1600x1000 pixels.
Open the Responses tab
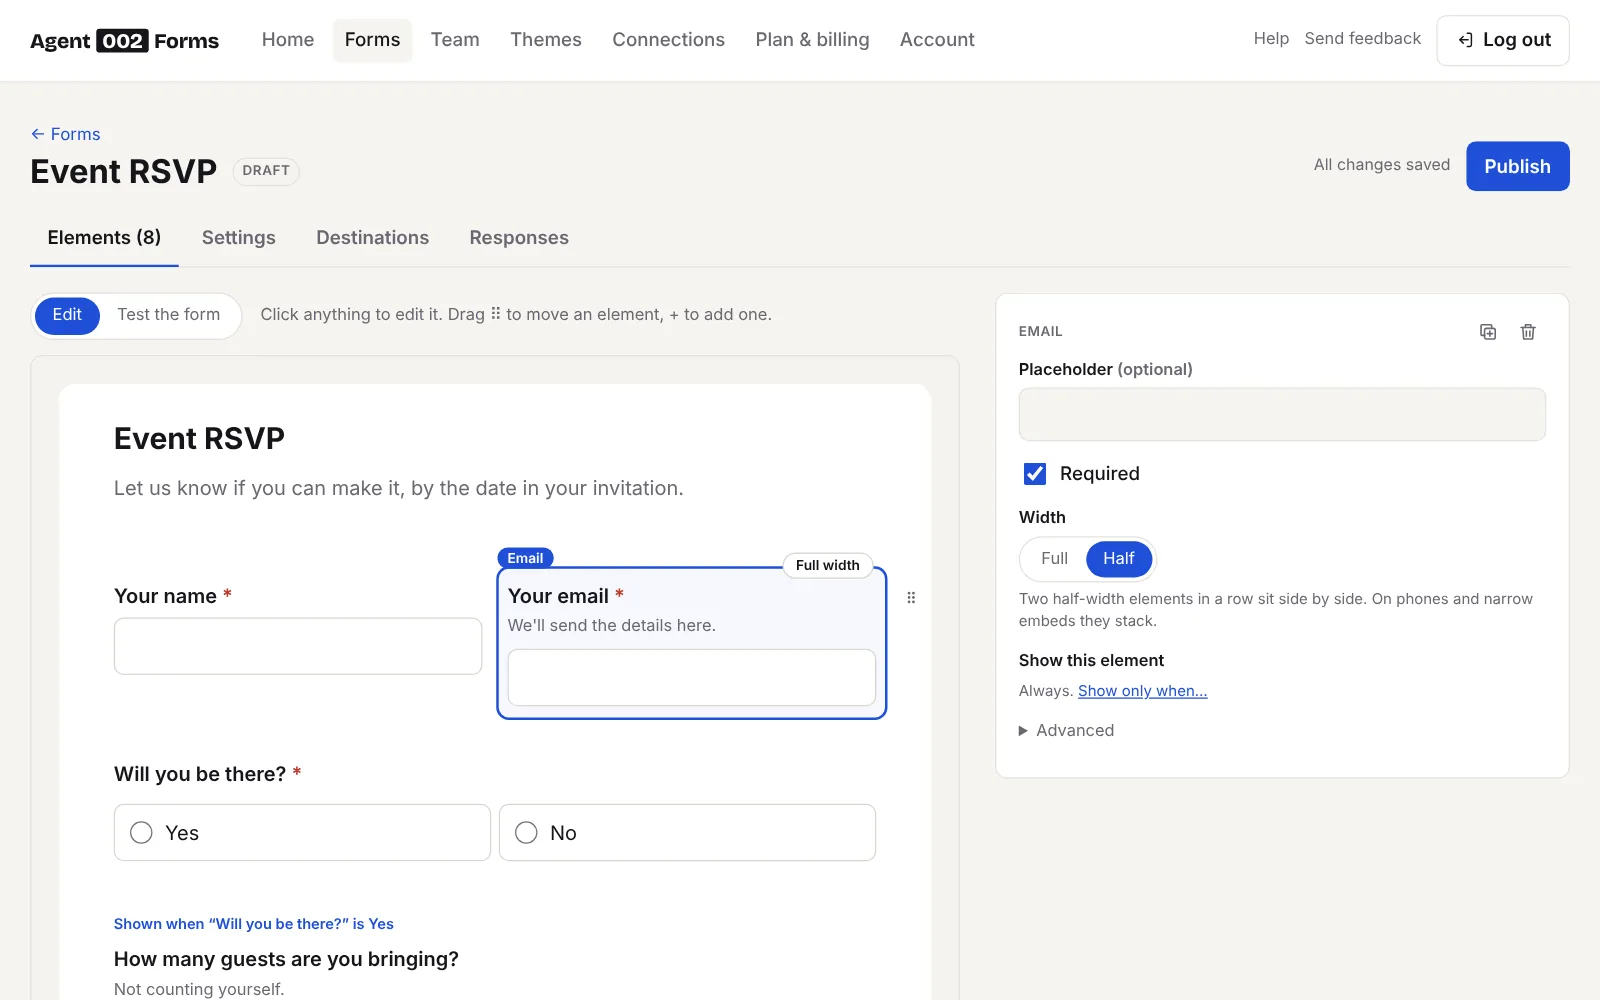(519, 238)
